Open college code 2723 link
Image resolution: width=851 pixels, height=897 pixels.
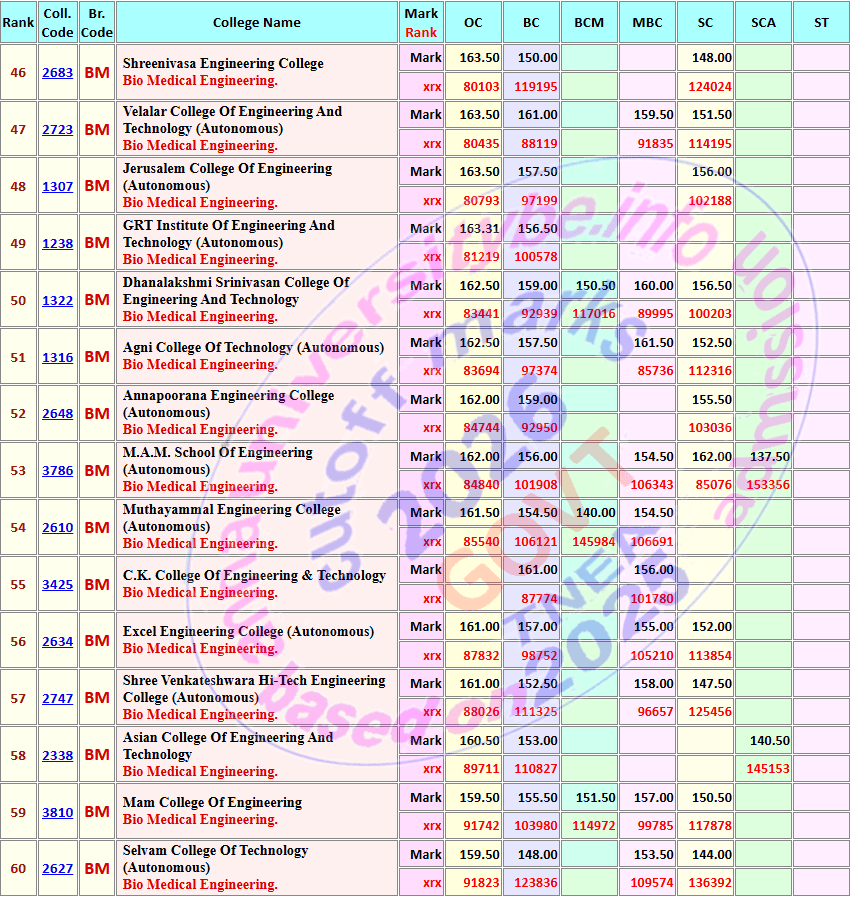[58, 129]
